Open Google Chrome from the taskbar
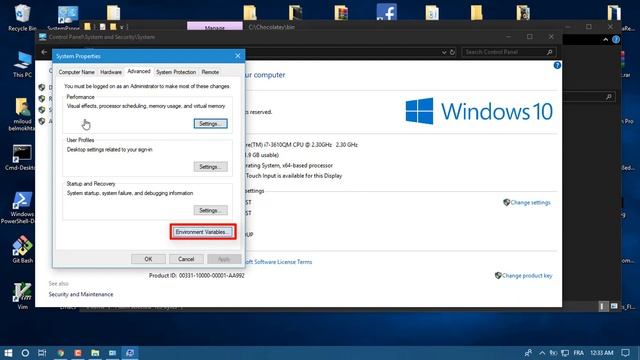This screenshot has height=360, width=640. click(61, 353)
